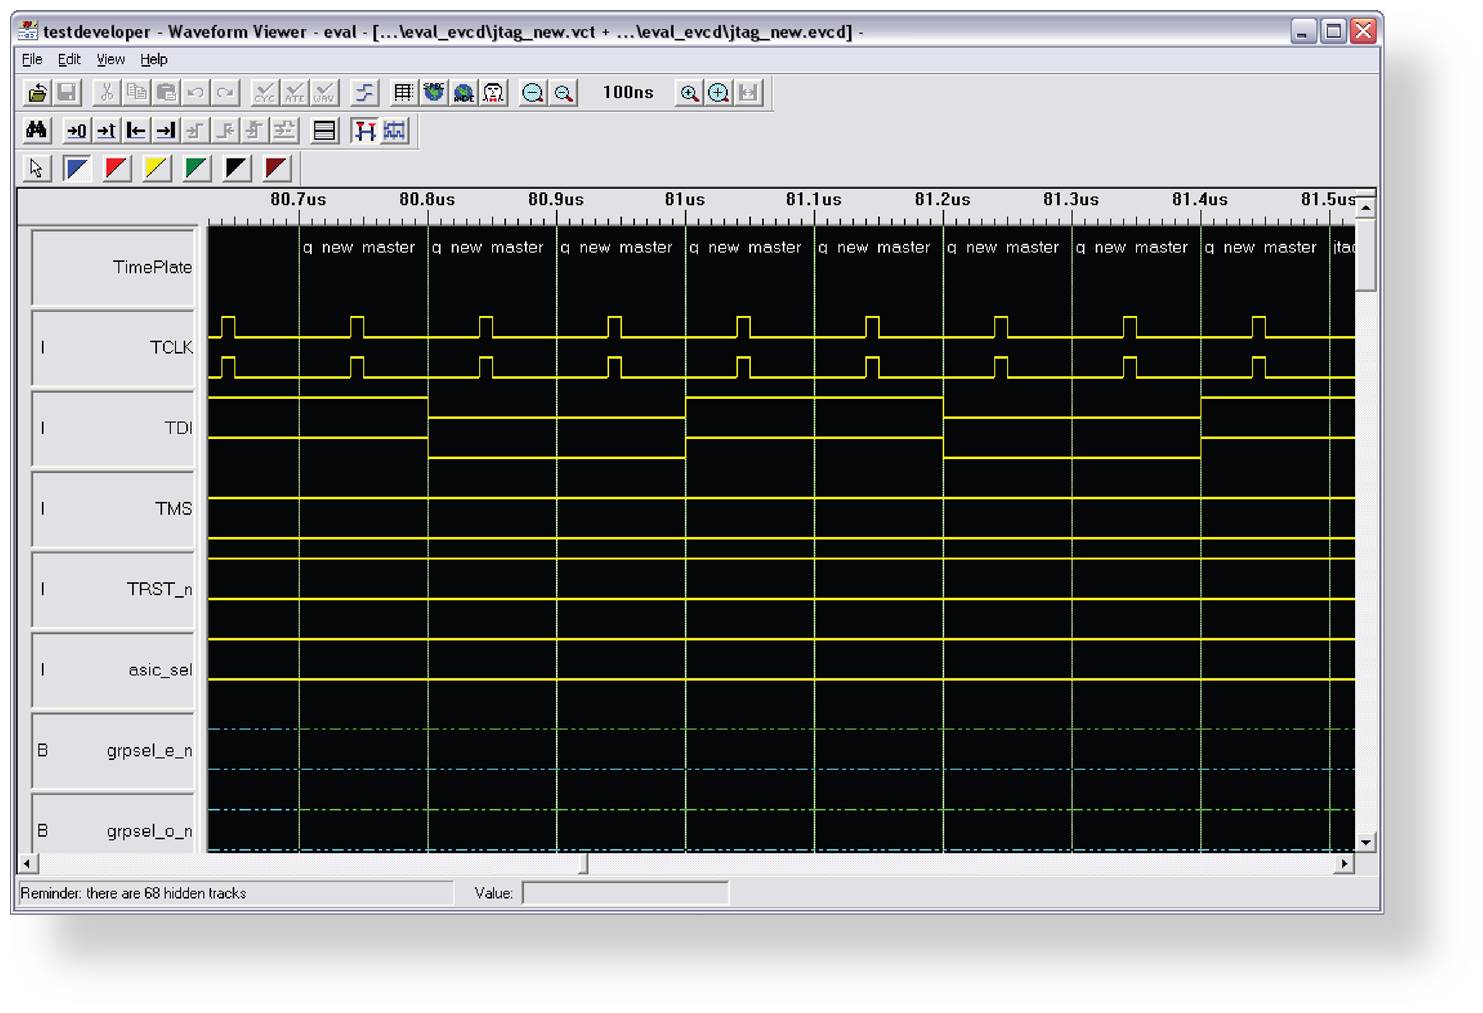Save the current waveform view
1483x1013 pixels.
tap(65, 92)
